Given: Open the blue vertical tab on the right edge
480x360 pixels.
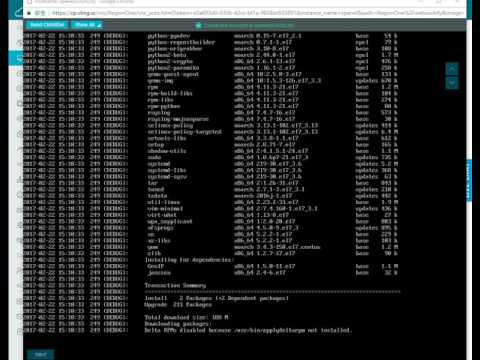Looking at the screenshot, I should pyautogui.click(x=469, y=180).
